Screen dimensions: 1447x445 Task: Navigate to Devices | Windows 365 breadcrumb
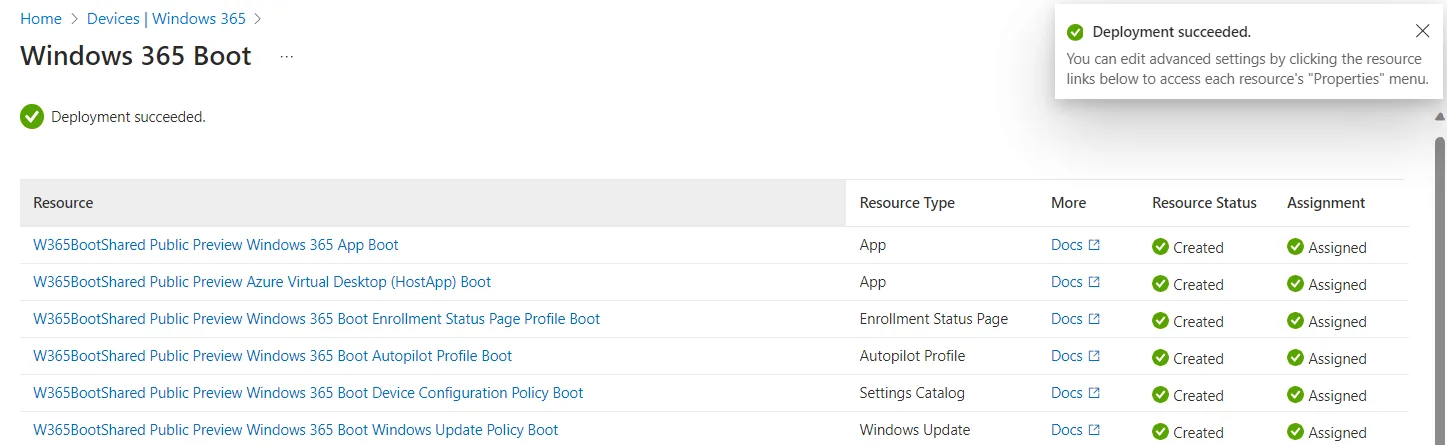pos(166,19)
